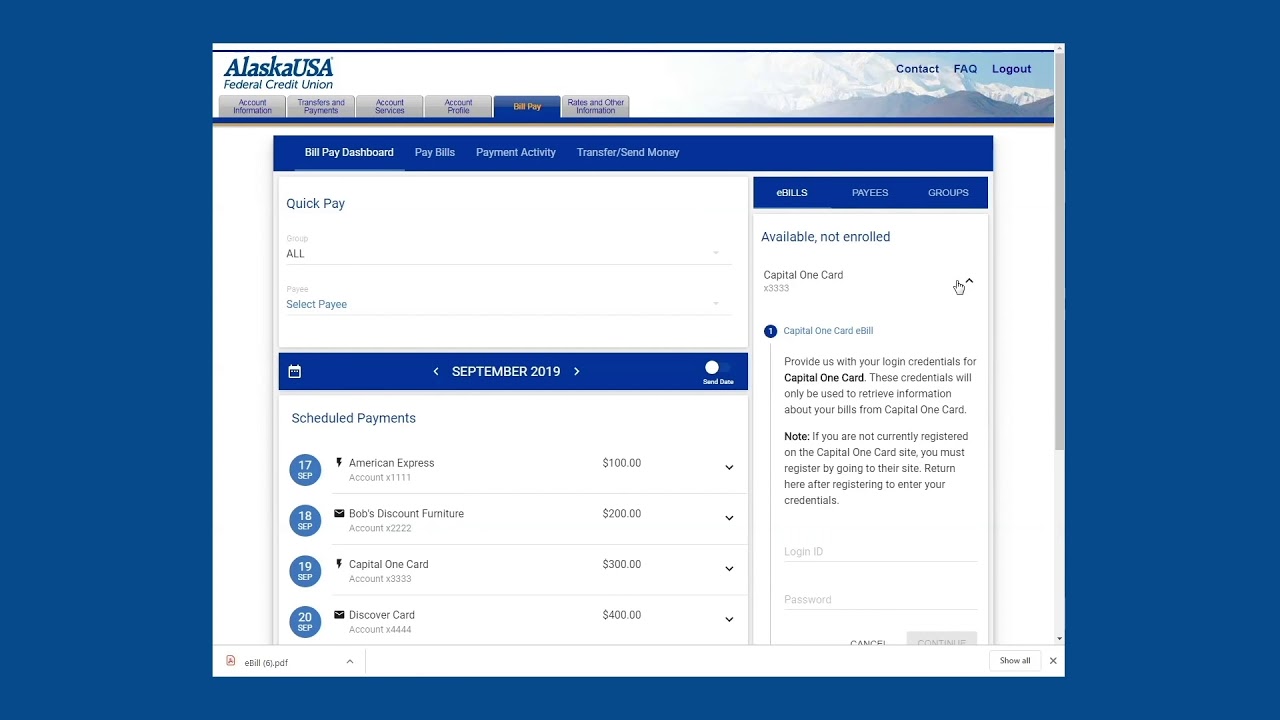The width and height of the screenshot is (1280, 720).
Task: Click the $400.00 Discover Card amount
Action: [x=622, y=614]
